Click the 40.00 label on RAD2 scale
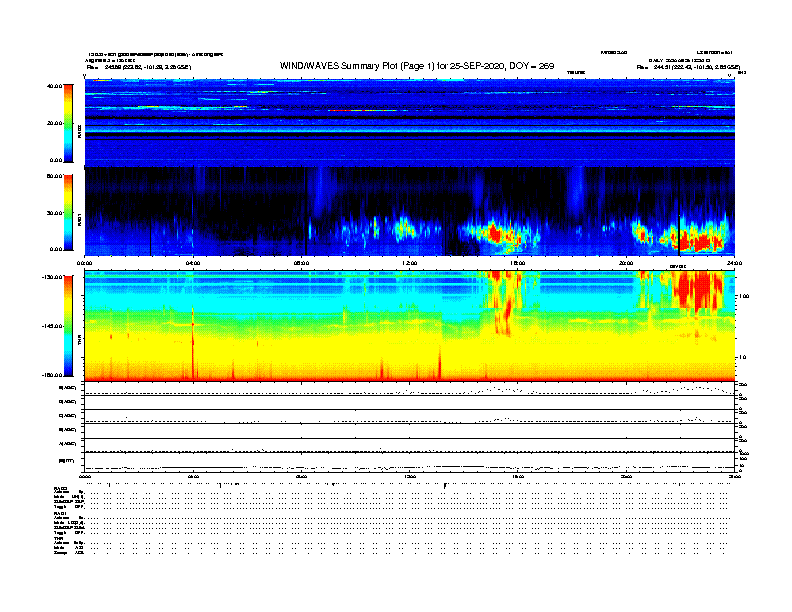Screen dimensions: 792x612 [x=54, y=86]
